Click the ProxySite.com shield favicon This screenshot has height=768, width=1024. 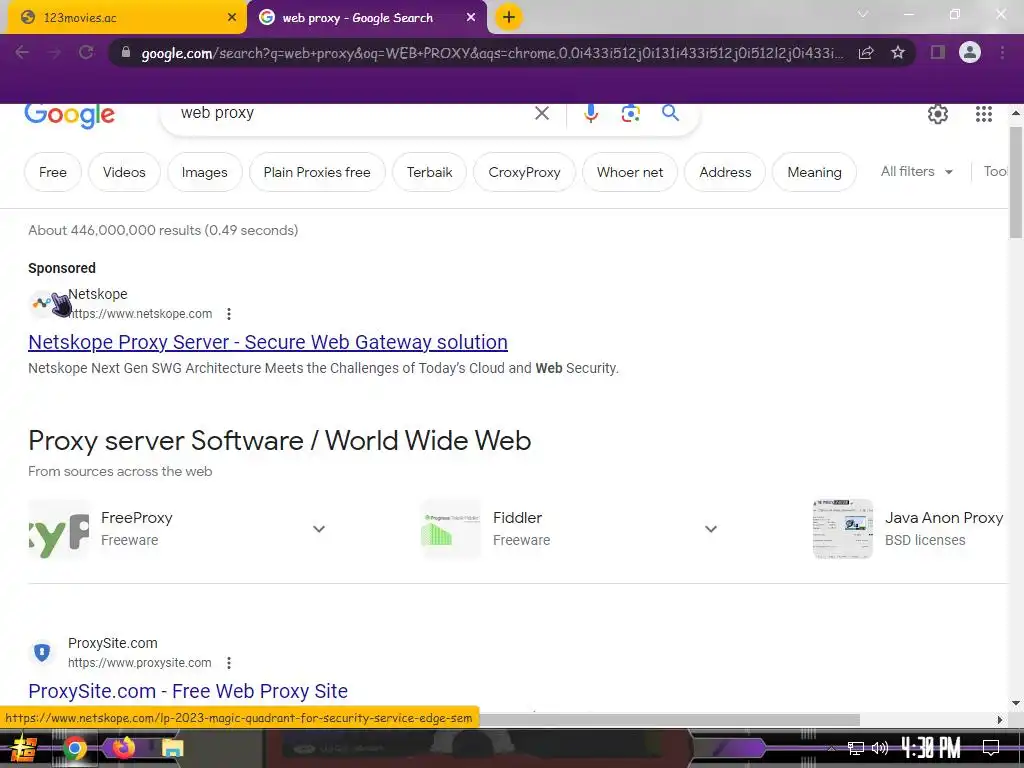42,652
